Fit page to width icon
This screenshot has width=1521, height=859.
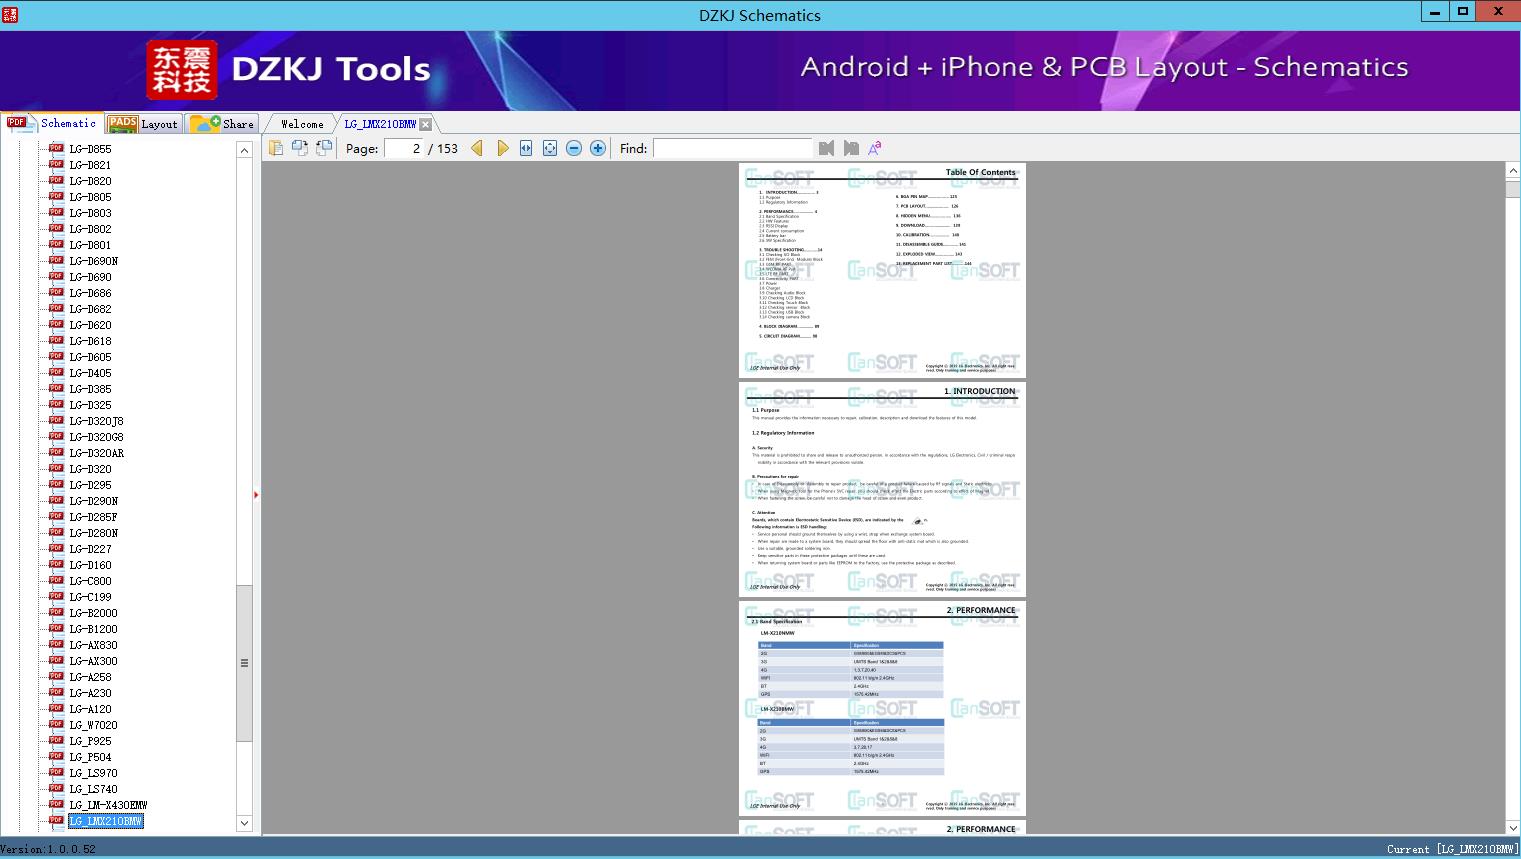pyautogui.click(x=526, y=148)
